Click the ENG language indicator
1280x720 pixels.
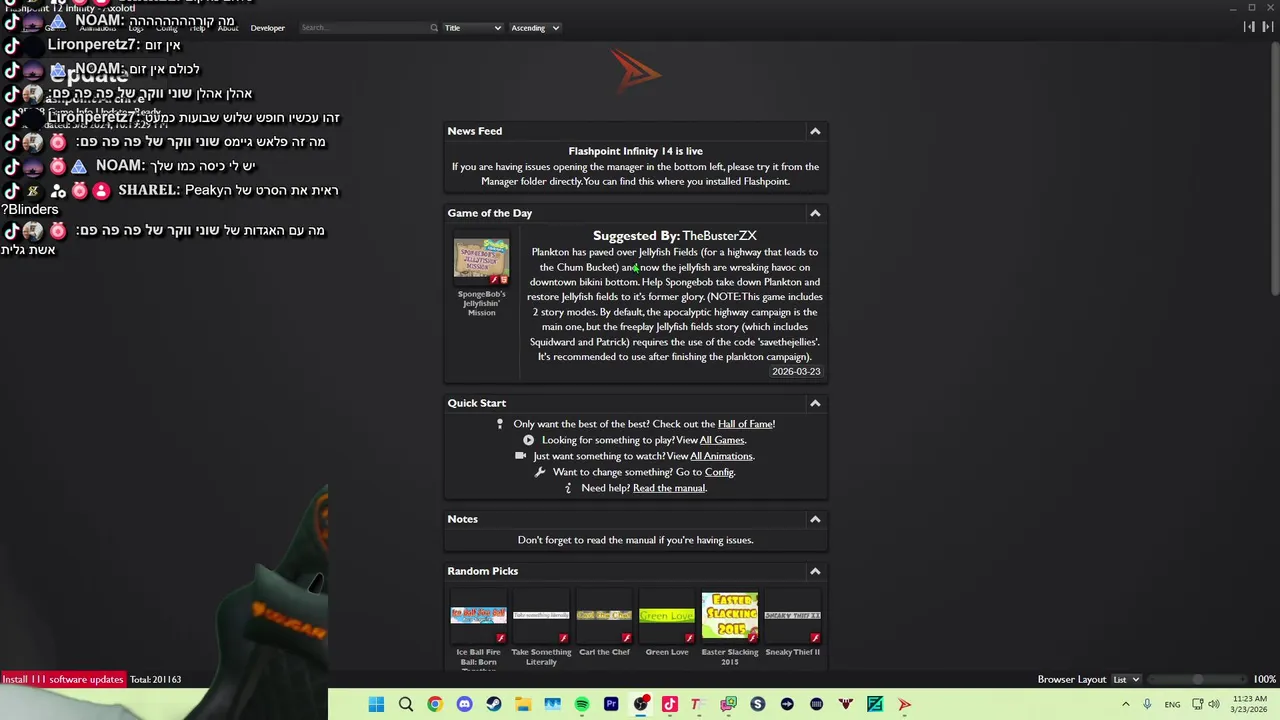tap(1172, 704)
